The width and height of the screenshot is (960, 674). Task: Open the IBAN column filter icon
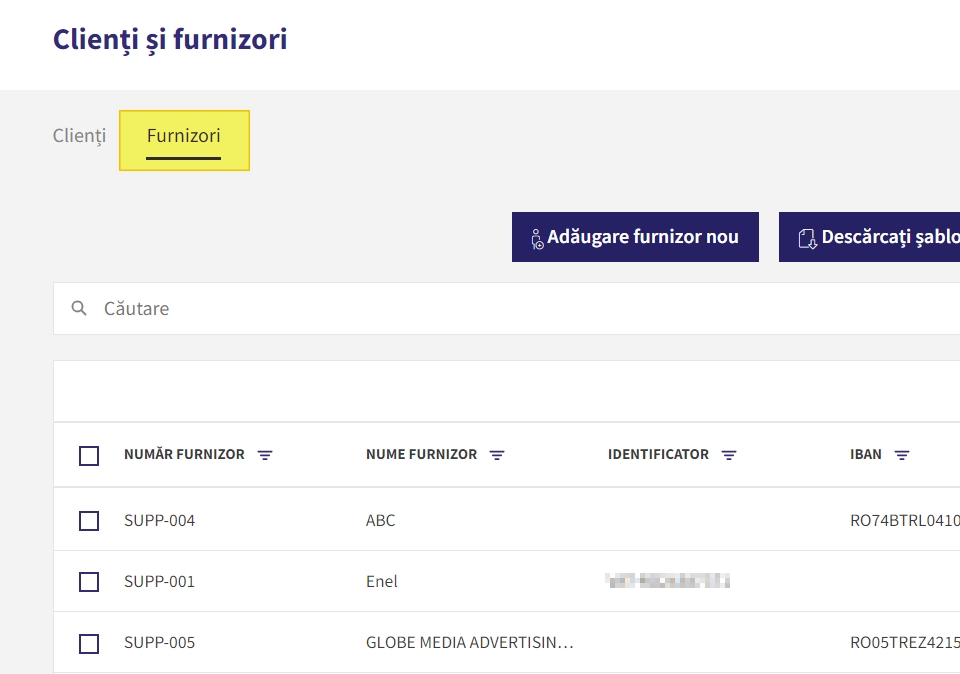pos(902,455)
